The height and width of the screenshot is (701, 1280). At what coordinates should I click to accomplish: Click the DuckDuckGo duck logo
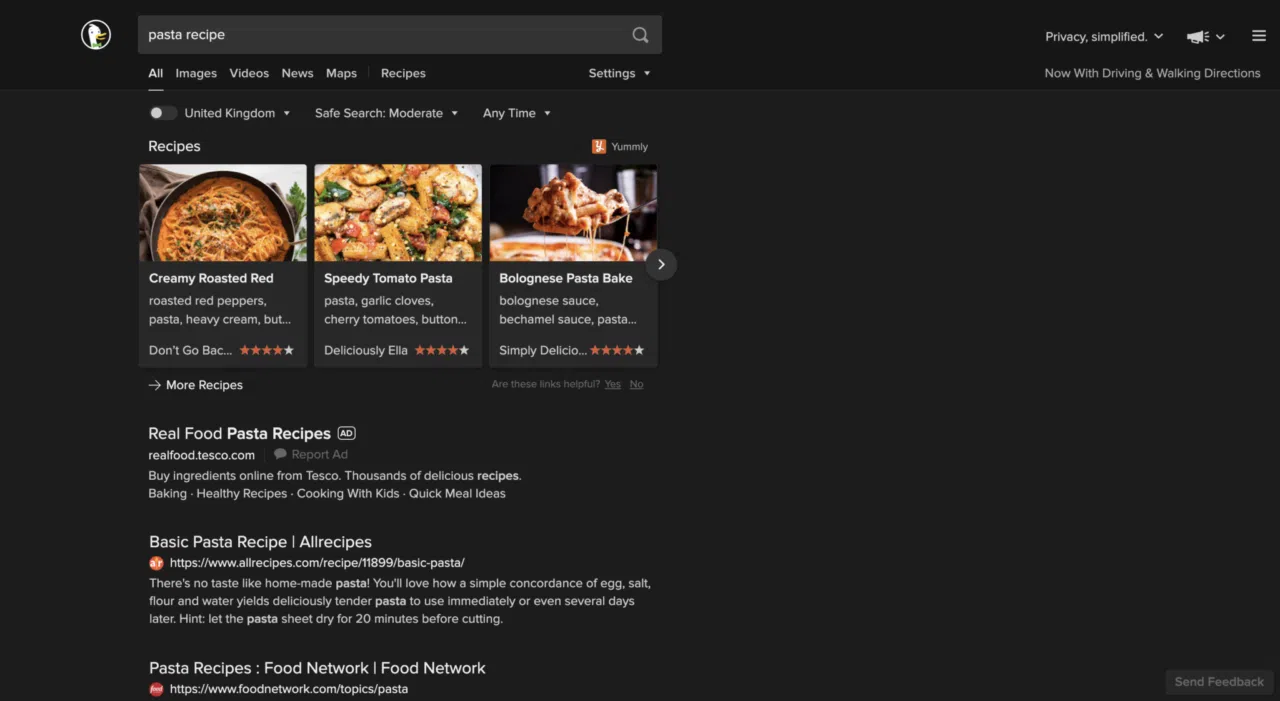coord(96,35)
